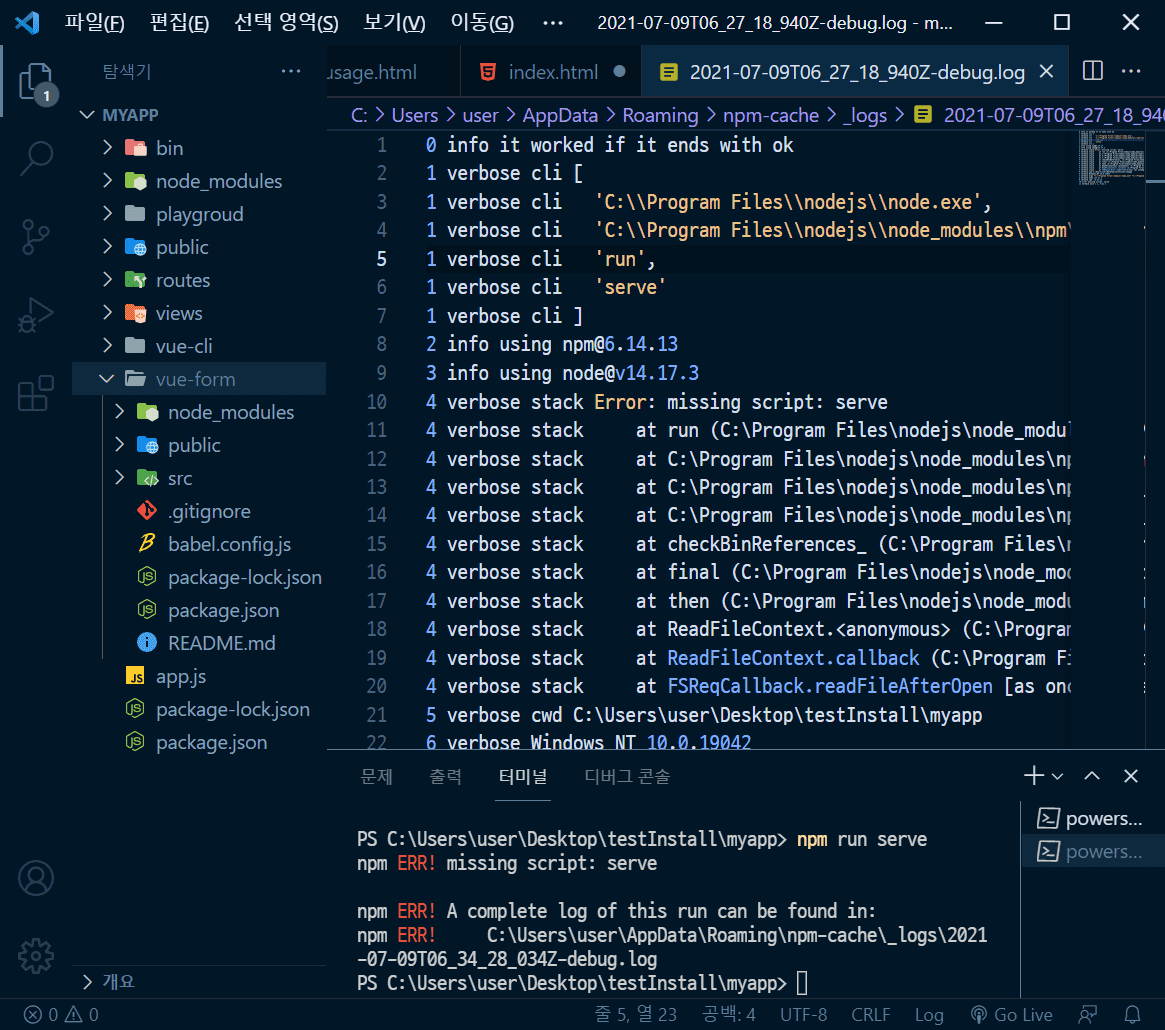This screenshot has width=1165, height=1030.
Task: Open the 보기(V) menu
Action: click(x=394, y=22)
